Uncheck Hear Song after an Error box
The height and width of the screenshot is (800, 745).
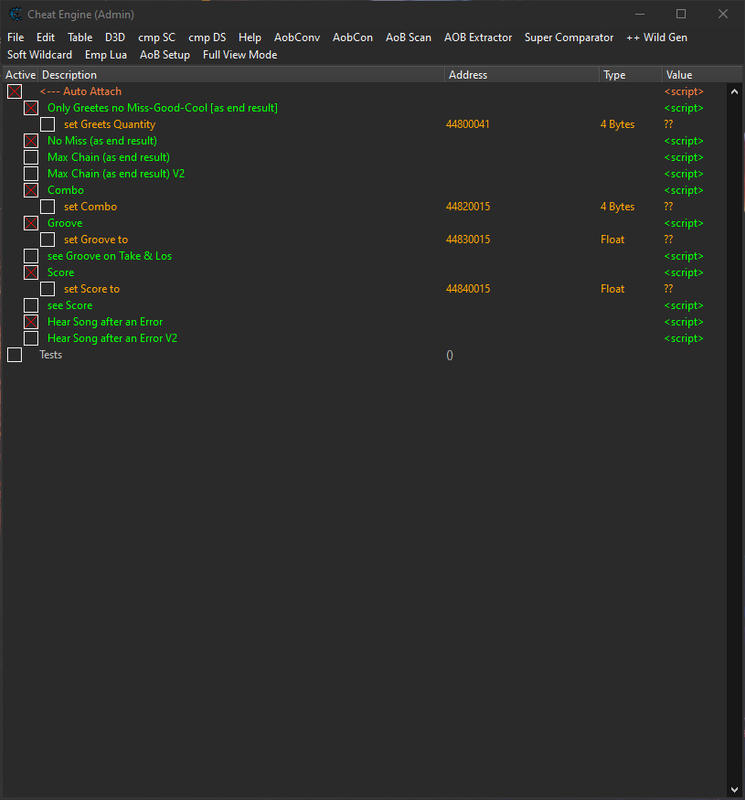pos(31,322)
